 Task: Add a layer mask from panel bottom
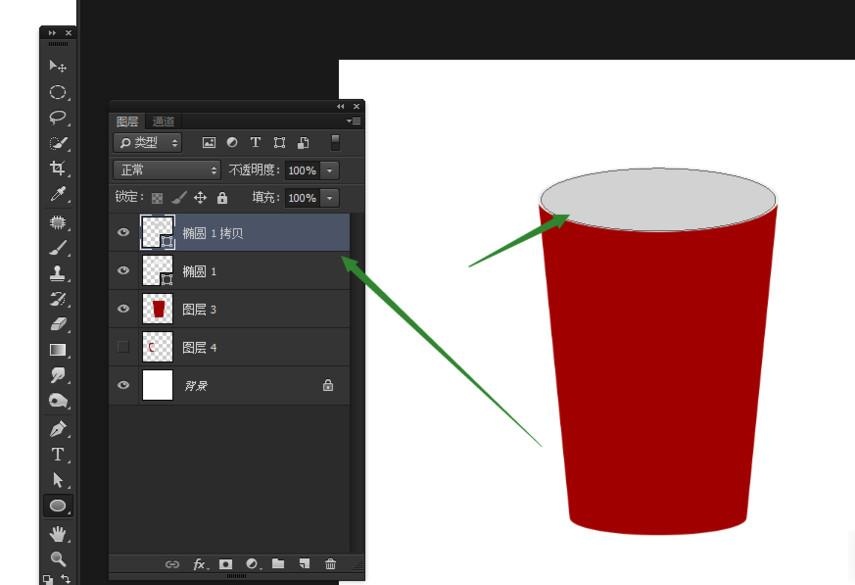(226, 564)
